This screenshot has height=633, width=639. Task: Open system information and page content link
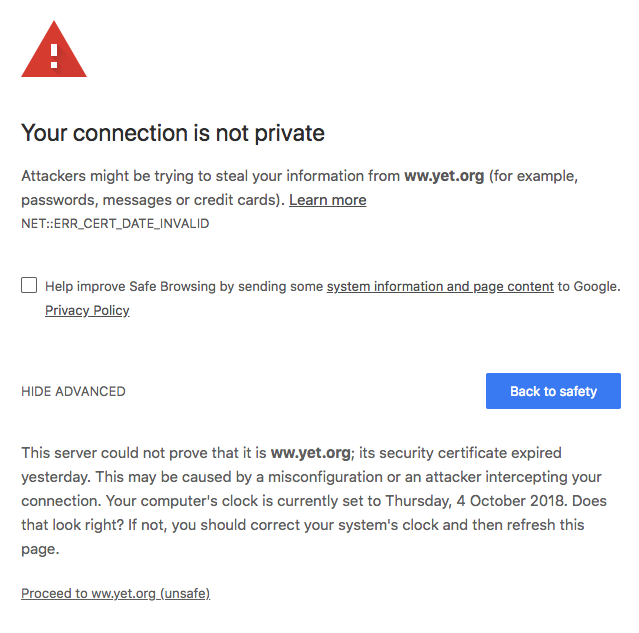(440, 287)
